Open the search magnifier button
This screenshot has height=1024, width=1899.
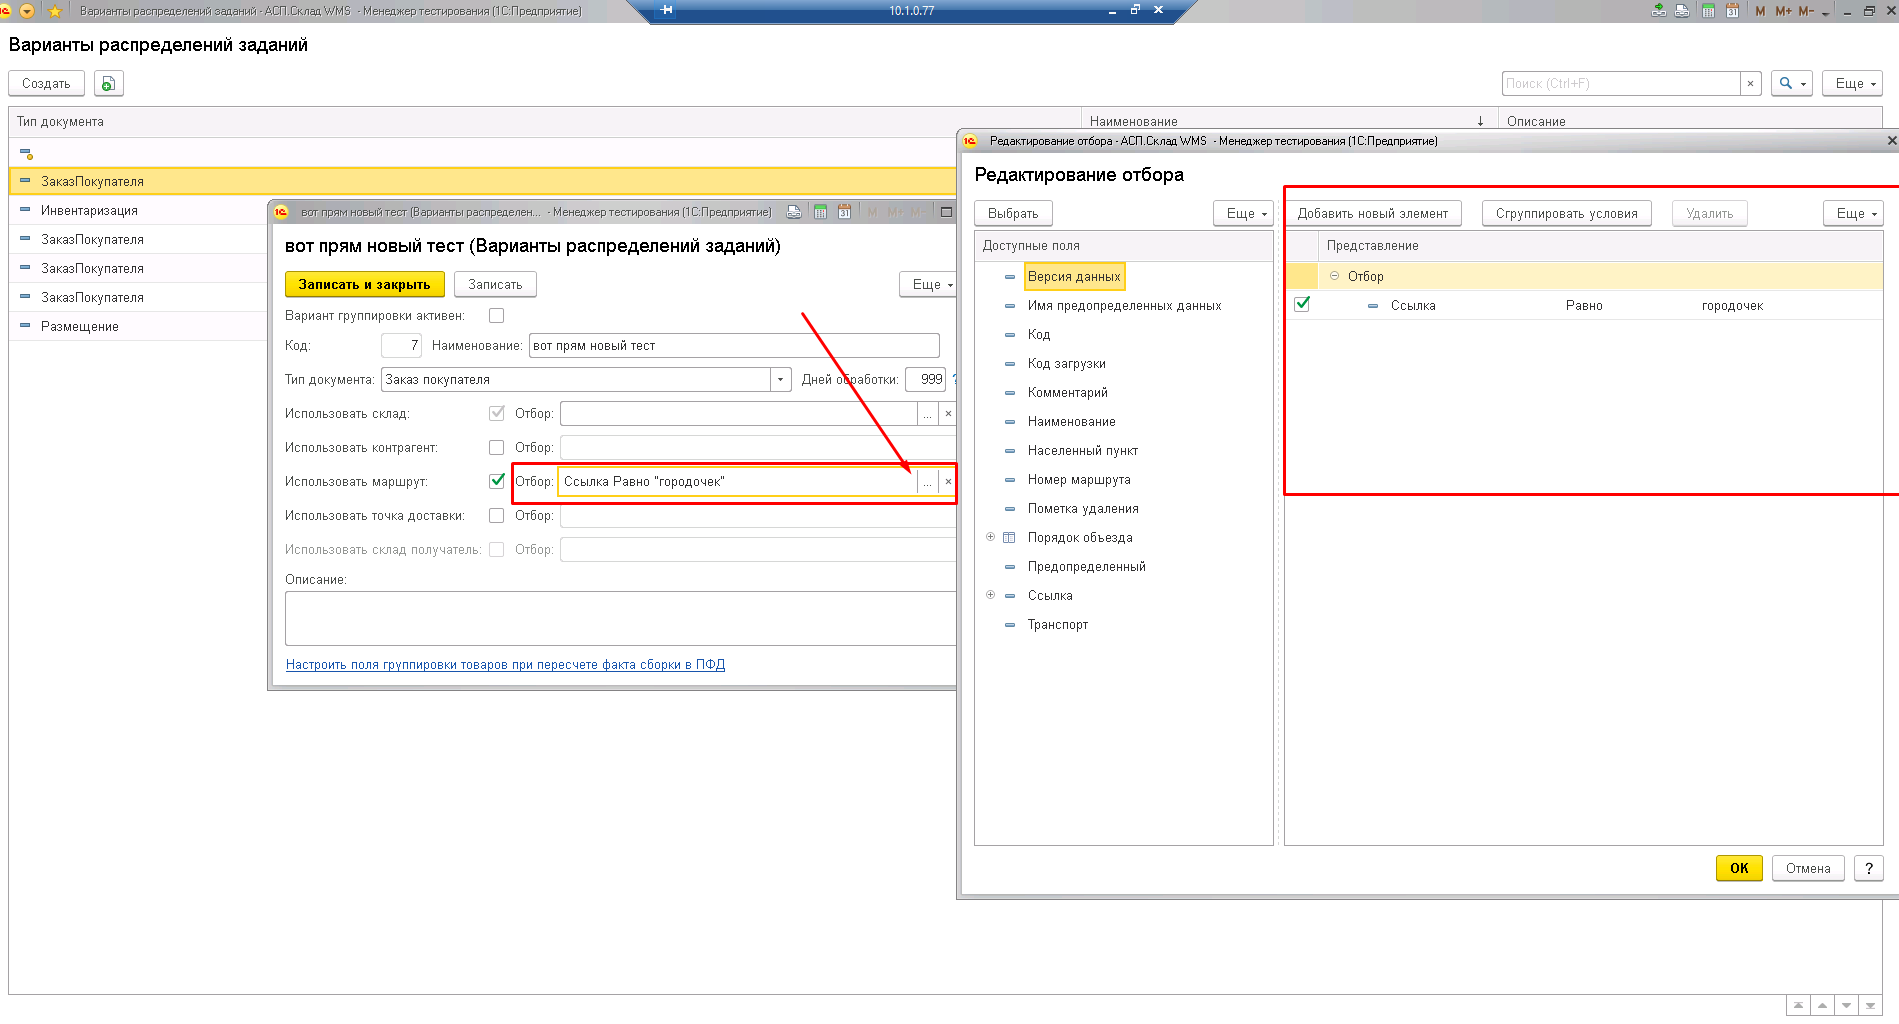[1792, 83]
